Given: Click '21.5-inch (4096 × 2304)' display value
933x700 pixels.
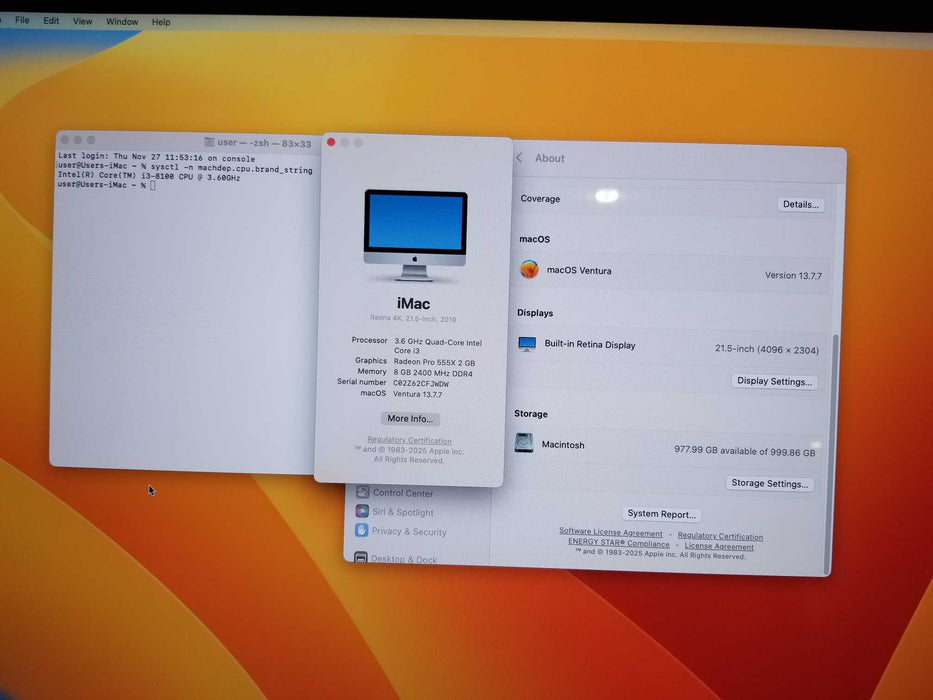Looking at the screenshot, I should coord(766,349).
